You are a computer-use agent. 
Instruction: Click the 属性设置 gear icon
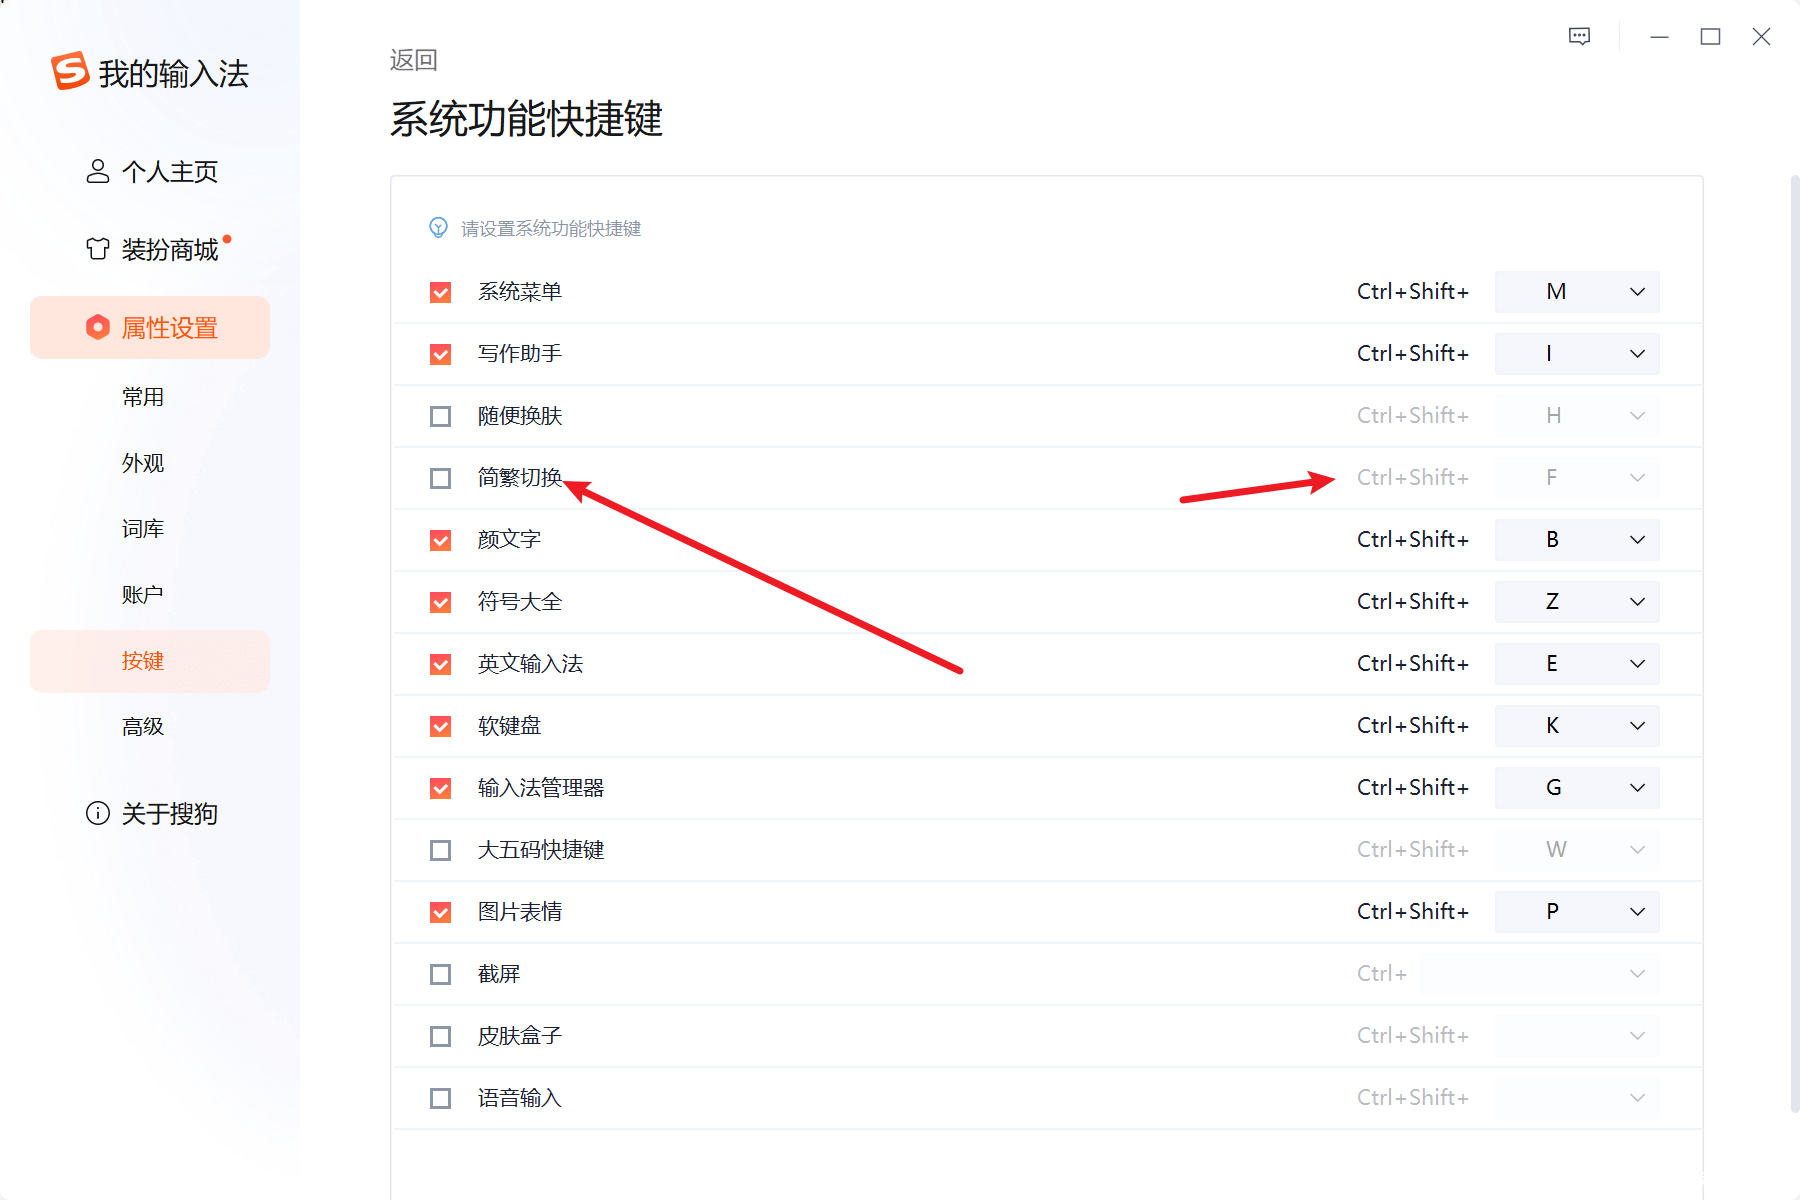coord(97,327)
